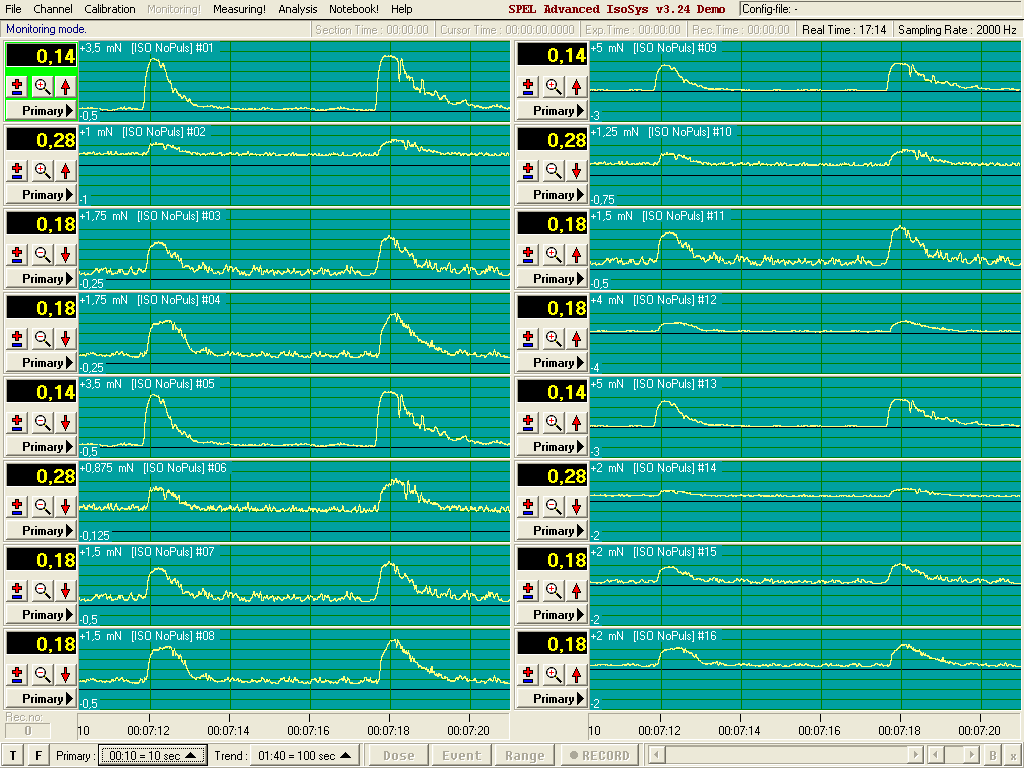The image size is (1024, 768).
Task: Zoom in with the magnifier on channel #01
Action: tap(42, 86)
